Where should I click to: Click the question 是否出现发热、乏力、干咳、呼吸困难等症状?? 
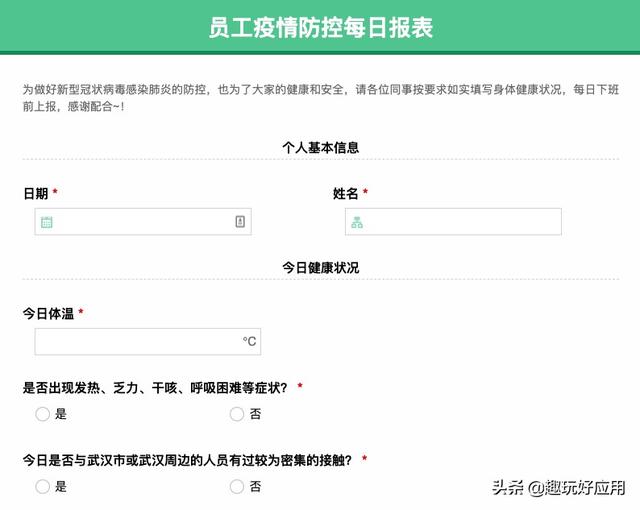tap(155, 388)
